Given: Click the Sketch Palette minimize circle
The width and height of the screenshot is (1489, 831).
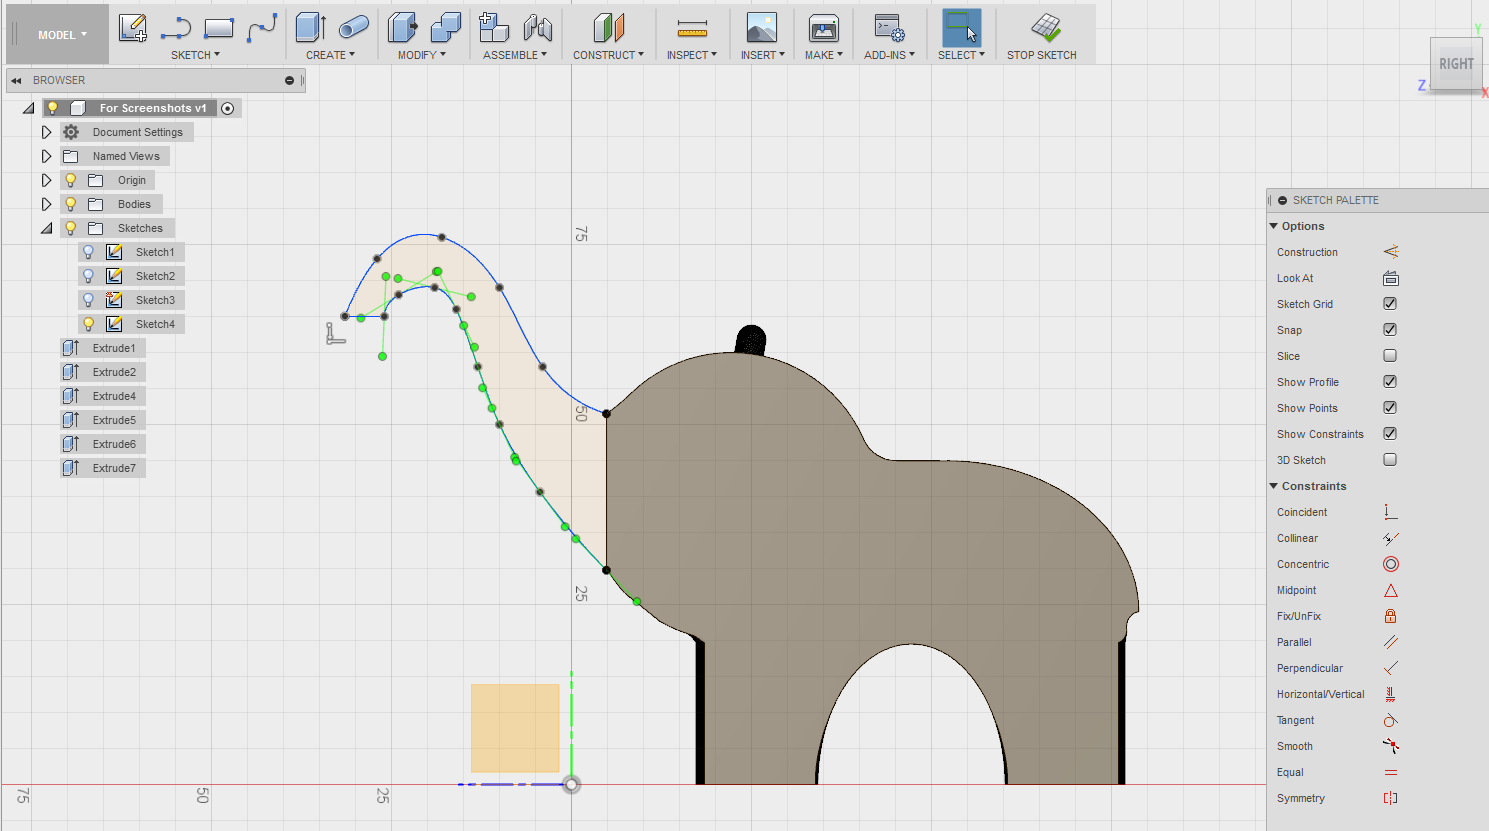Looking at the screenshot, I should click(1282, 200).
